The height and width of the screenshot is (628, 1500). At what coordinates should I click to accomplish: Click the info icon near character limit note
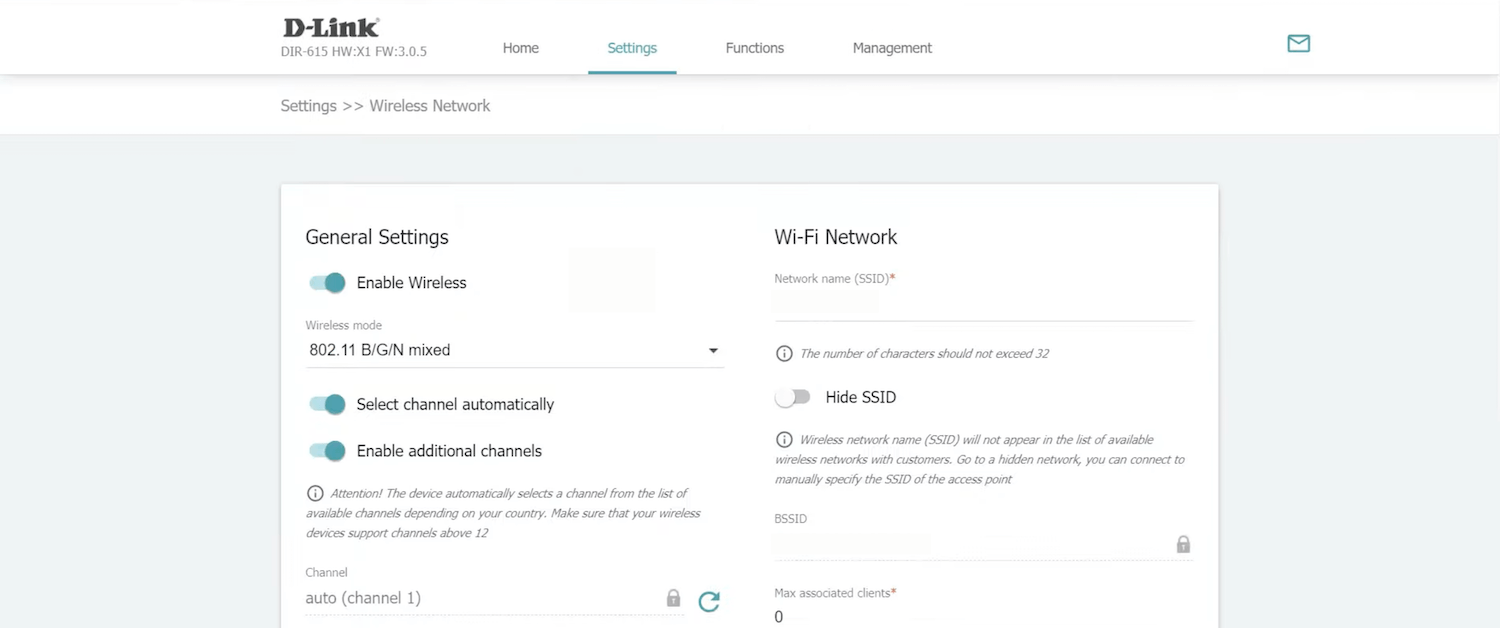[784, 353]
